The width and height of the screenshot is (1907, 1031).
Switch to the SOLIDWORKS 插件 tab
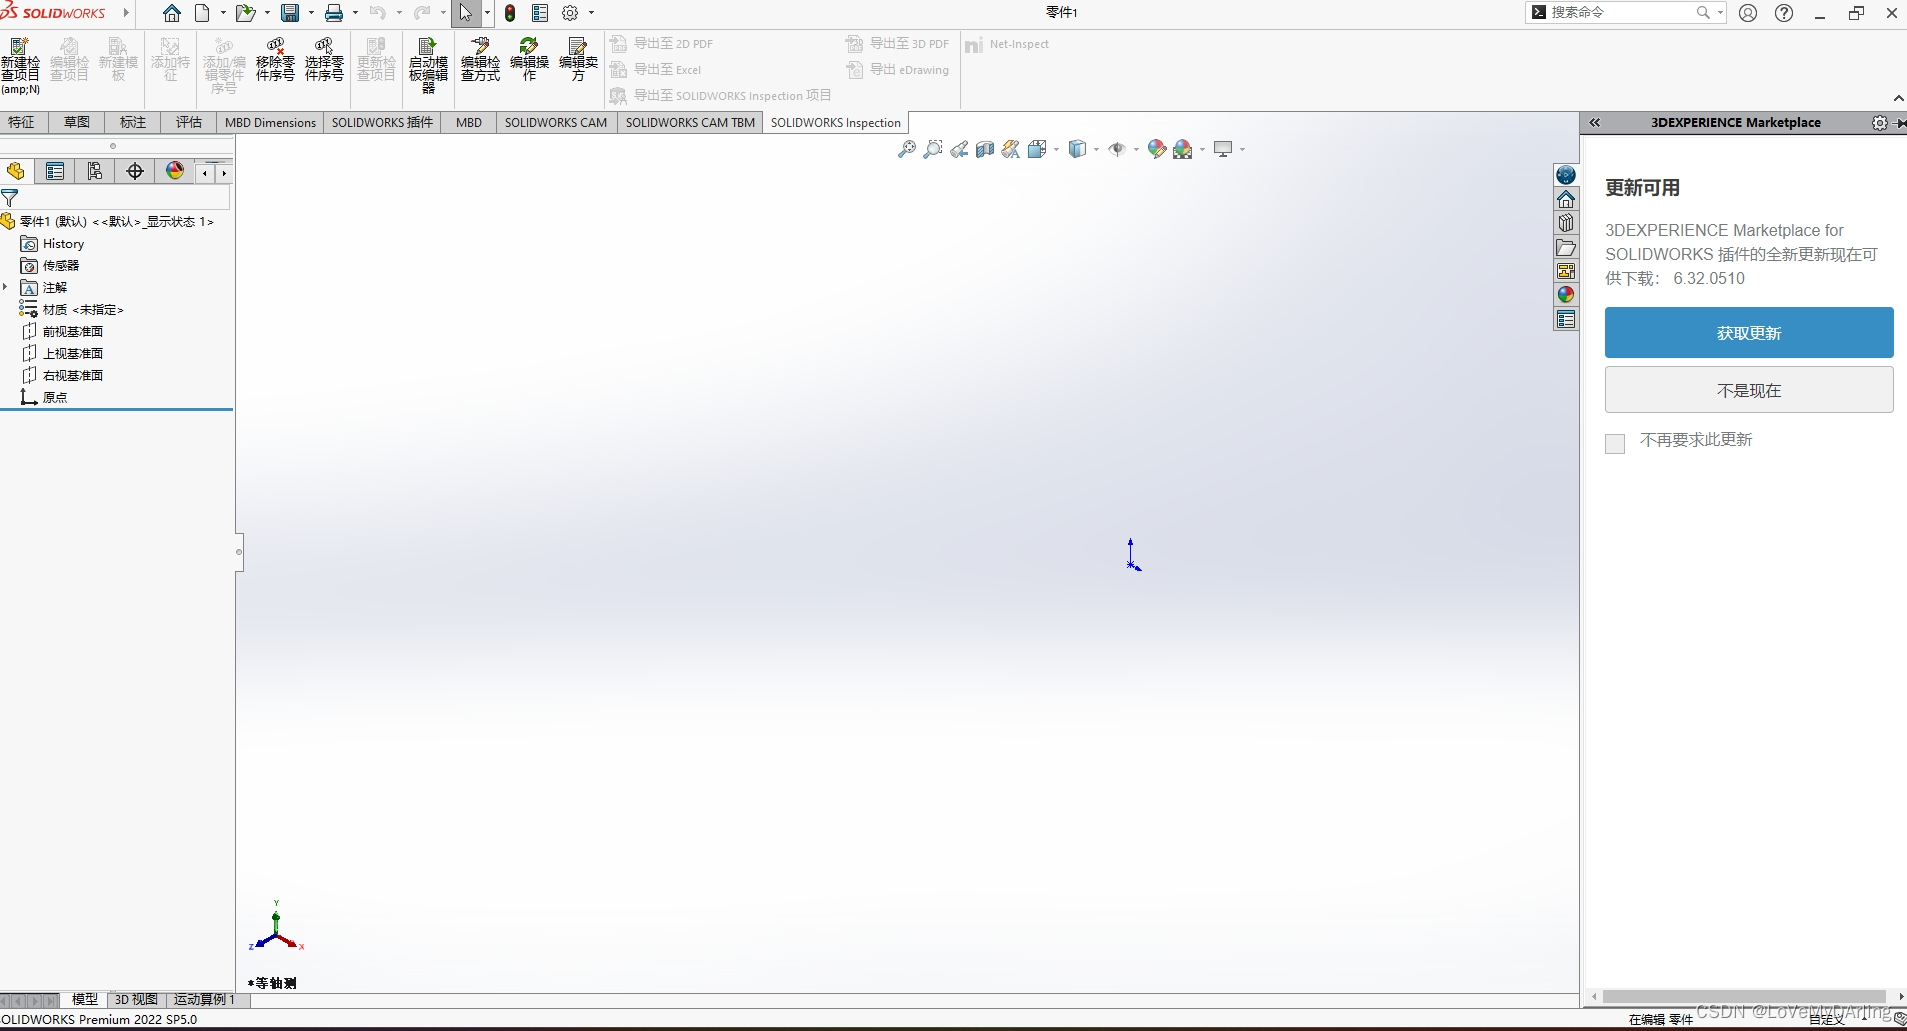[382, 122]
